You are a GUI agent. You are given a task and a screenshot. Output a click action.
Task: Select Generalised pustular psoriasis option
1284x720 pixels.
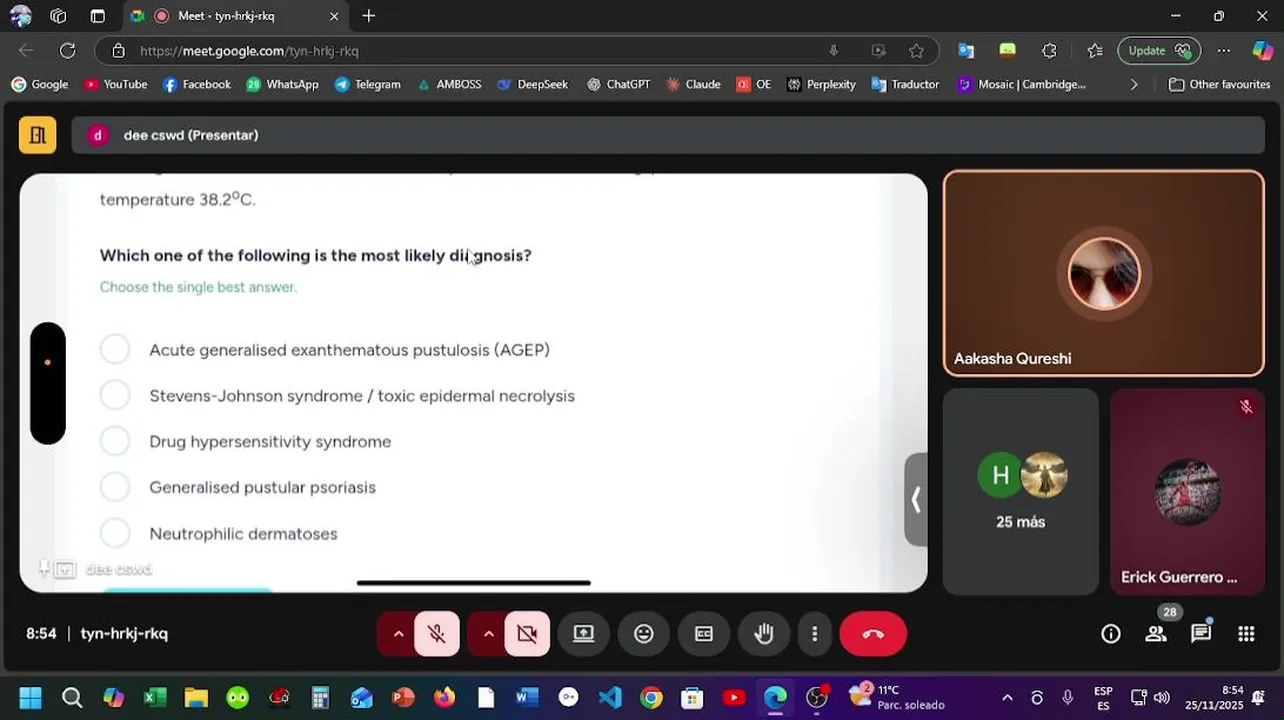[x=115, y=487]
